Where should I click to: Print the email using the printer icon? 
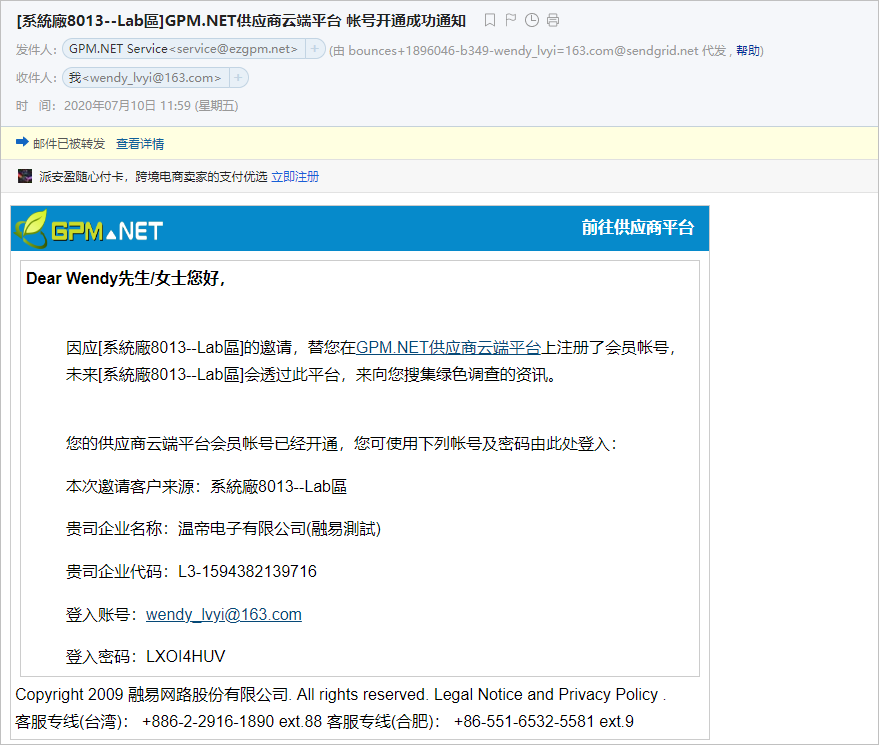(553, 21)
